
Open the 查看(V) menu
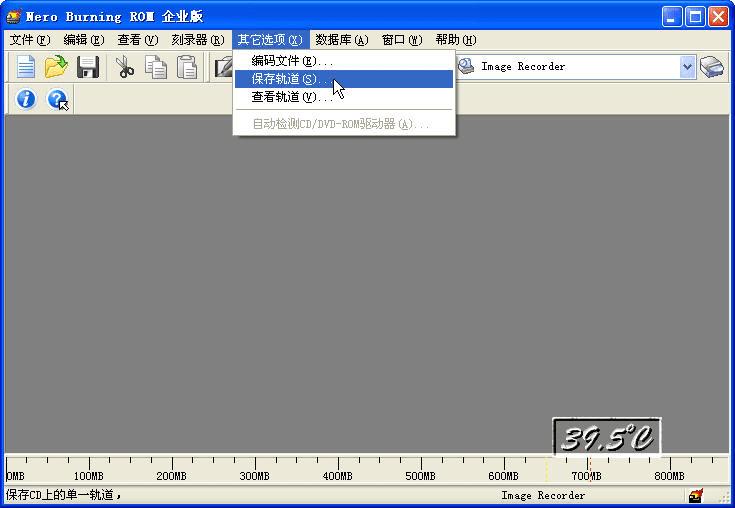pos(137,40)
